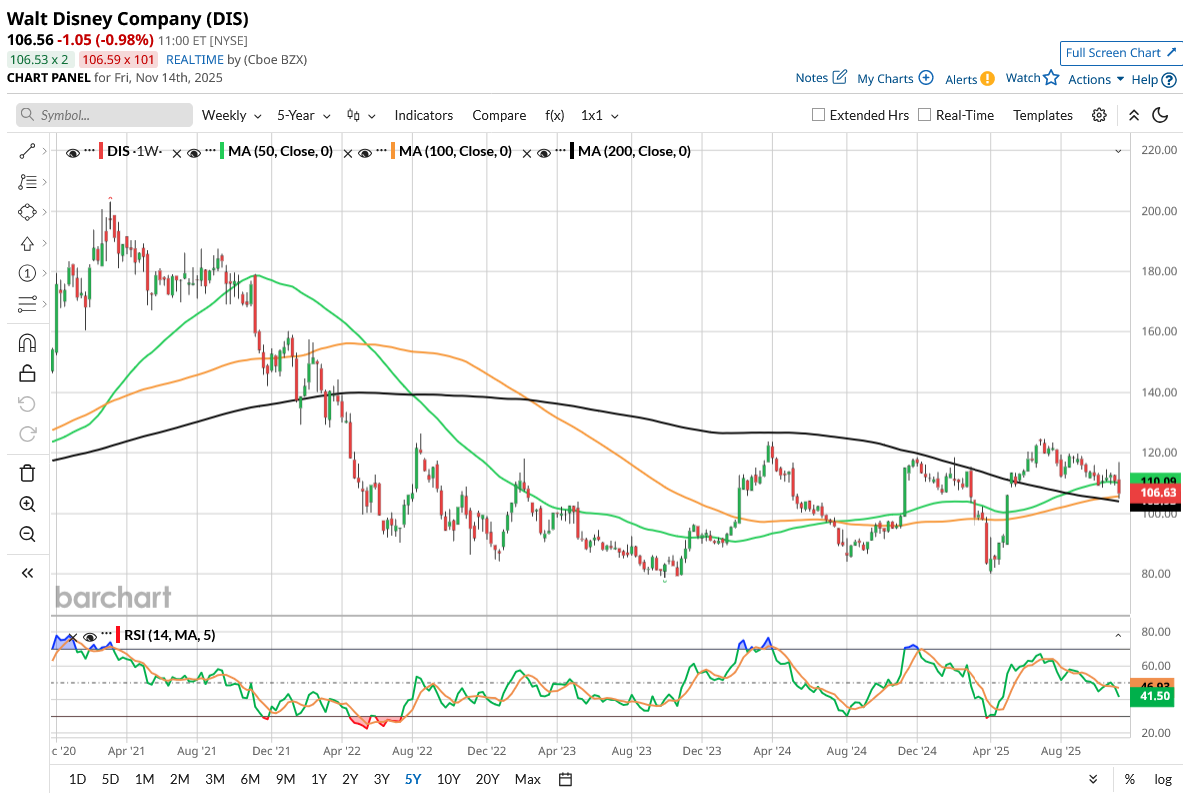Select the 1Y time range tab
1183x793 pixels.
(x=319, y=779)
